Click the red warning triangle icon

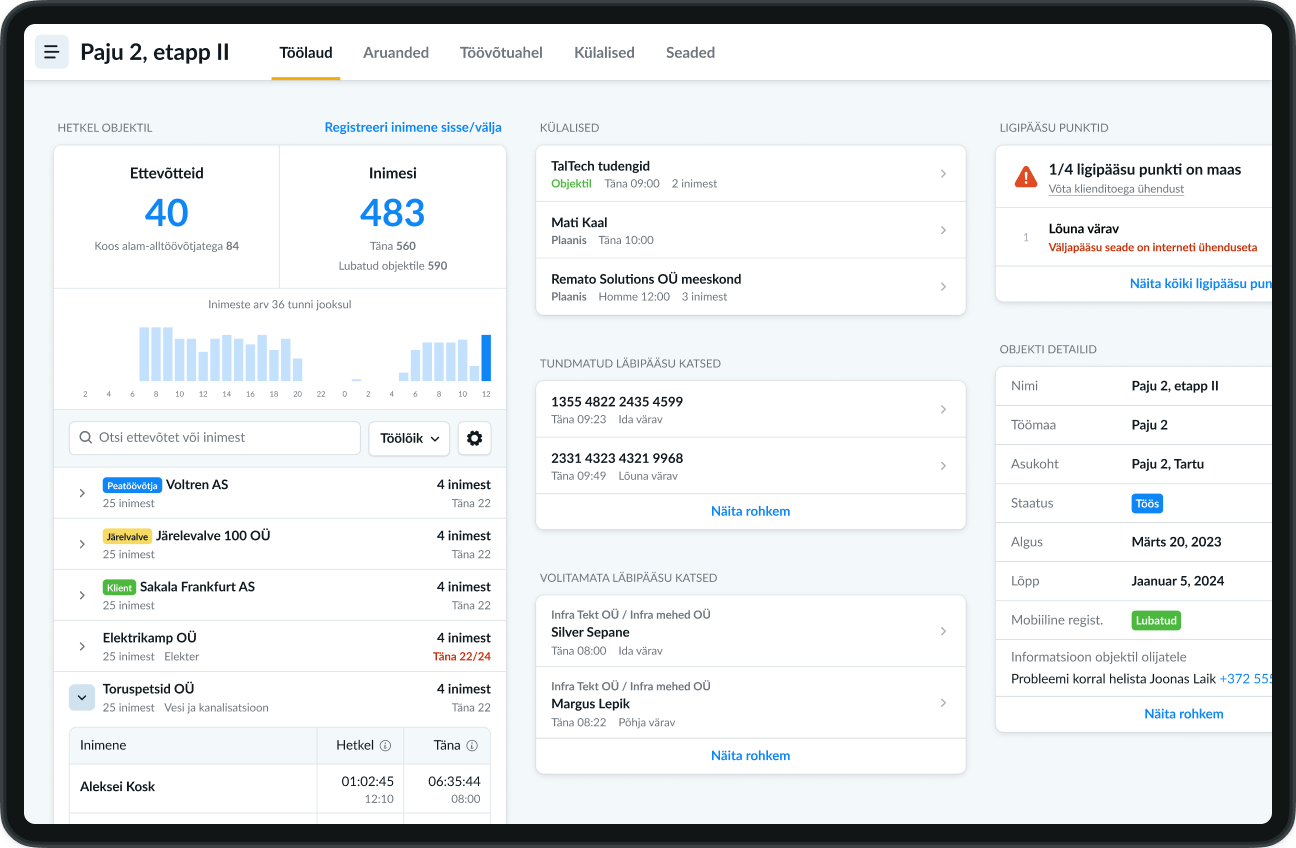coord(1026,177)
